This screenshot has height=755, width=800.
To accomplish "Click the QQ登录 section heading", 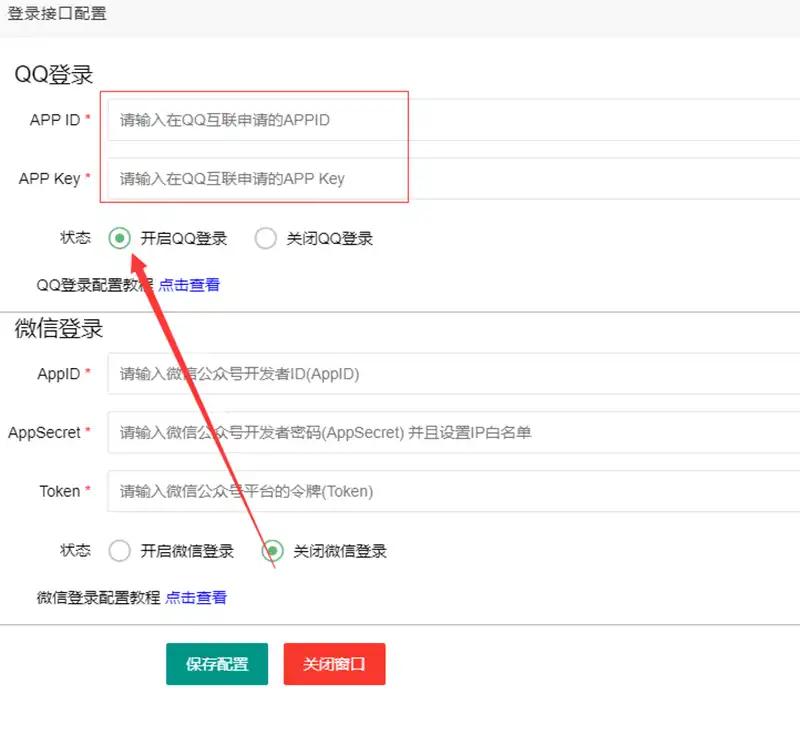I will 54,75.
